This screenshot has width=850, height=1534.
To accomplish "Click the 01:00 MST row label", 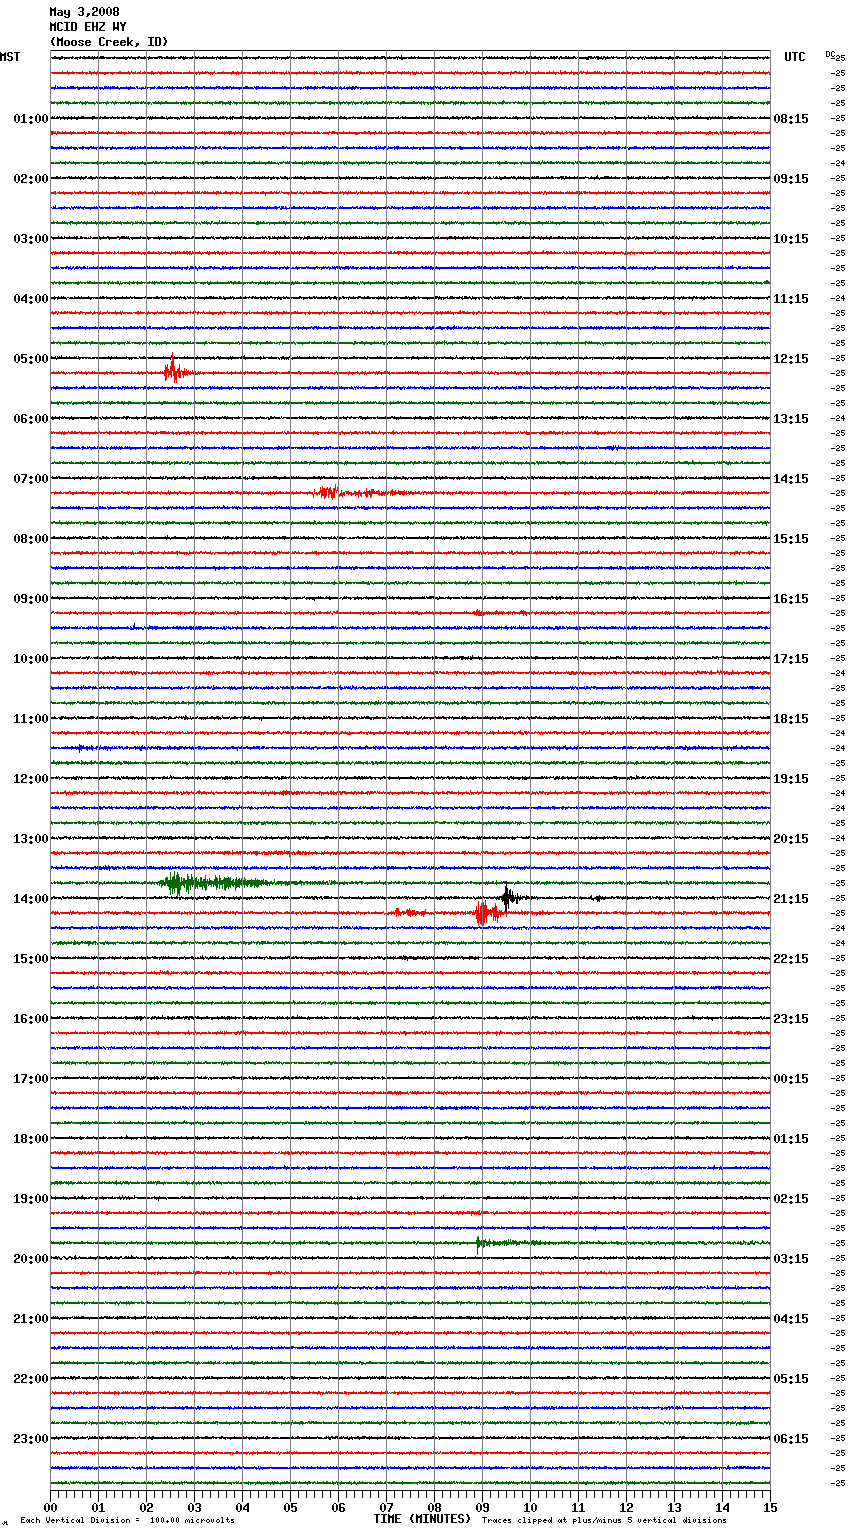I will [31, 119].
